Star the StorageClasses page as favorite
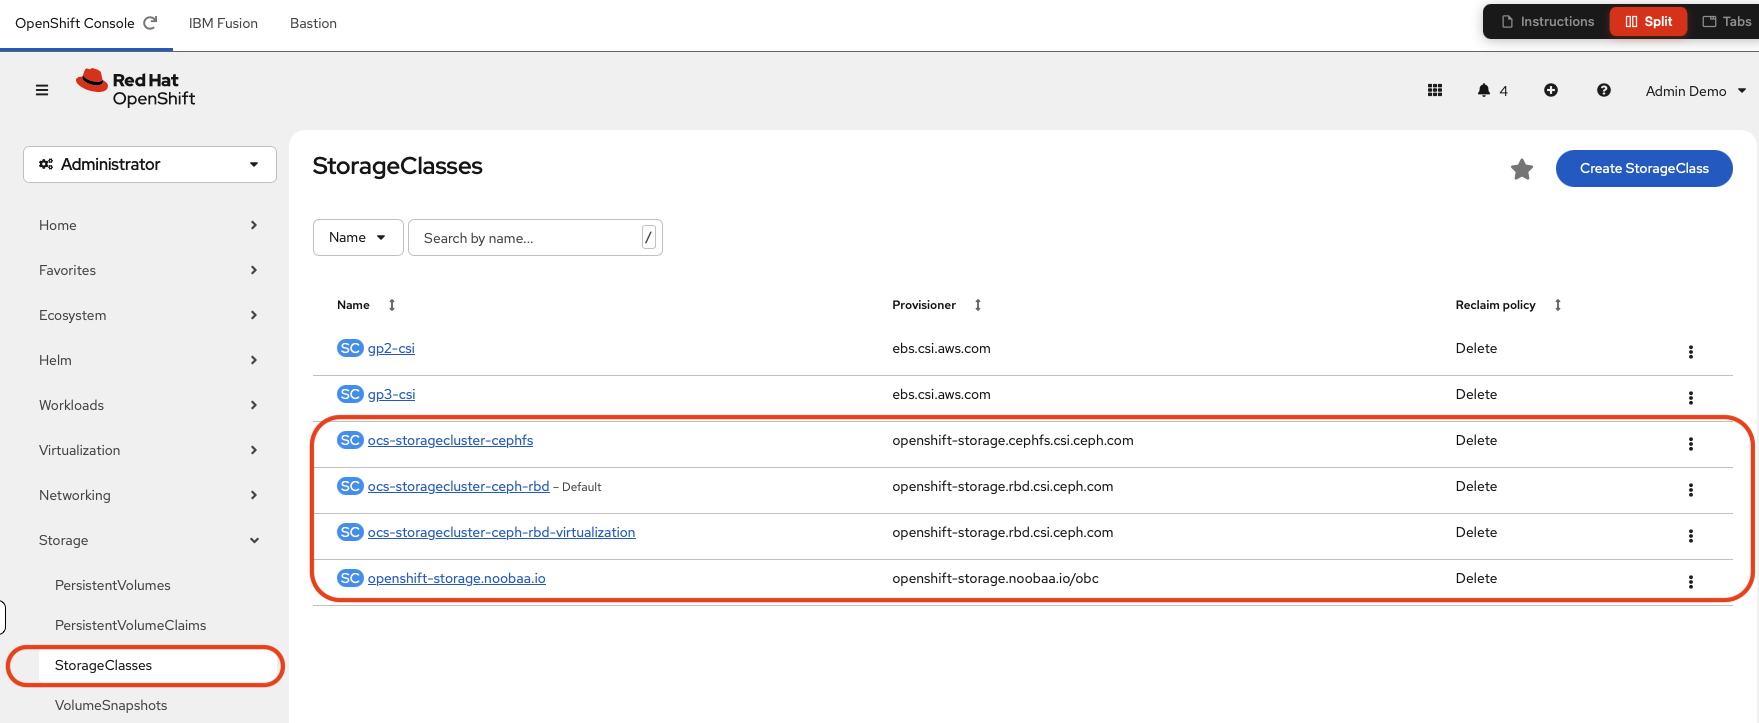This screenshot has height=723, width=1759. [1521, 169]
